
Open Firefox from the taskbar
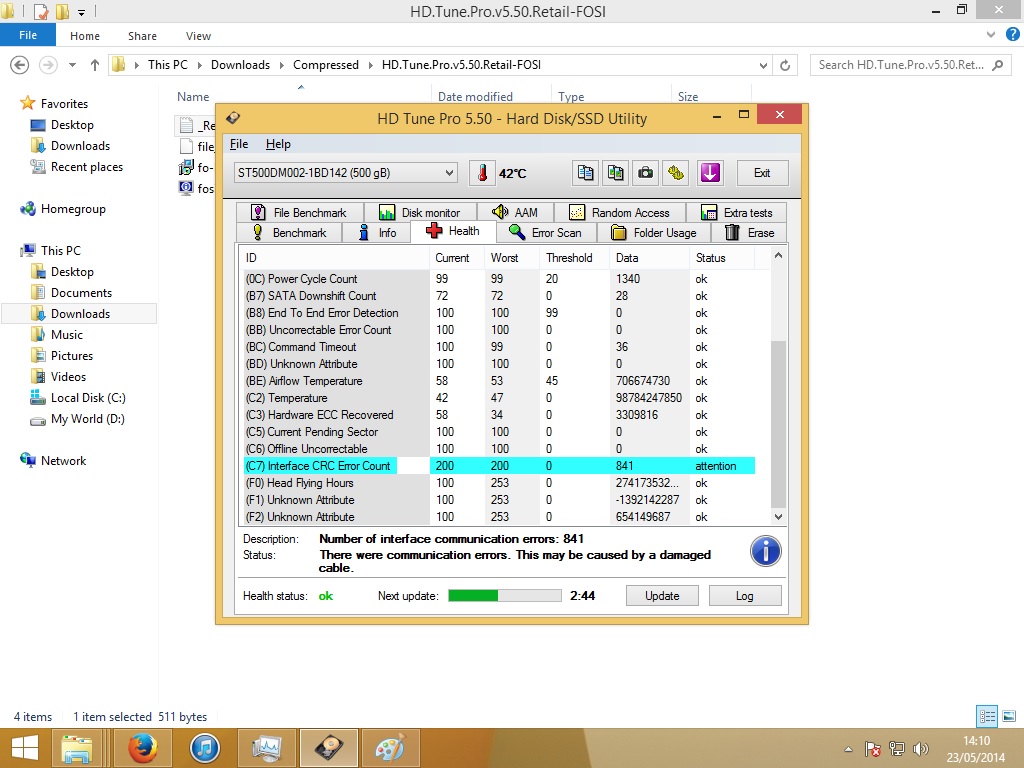(142, 748)
